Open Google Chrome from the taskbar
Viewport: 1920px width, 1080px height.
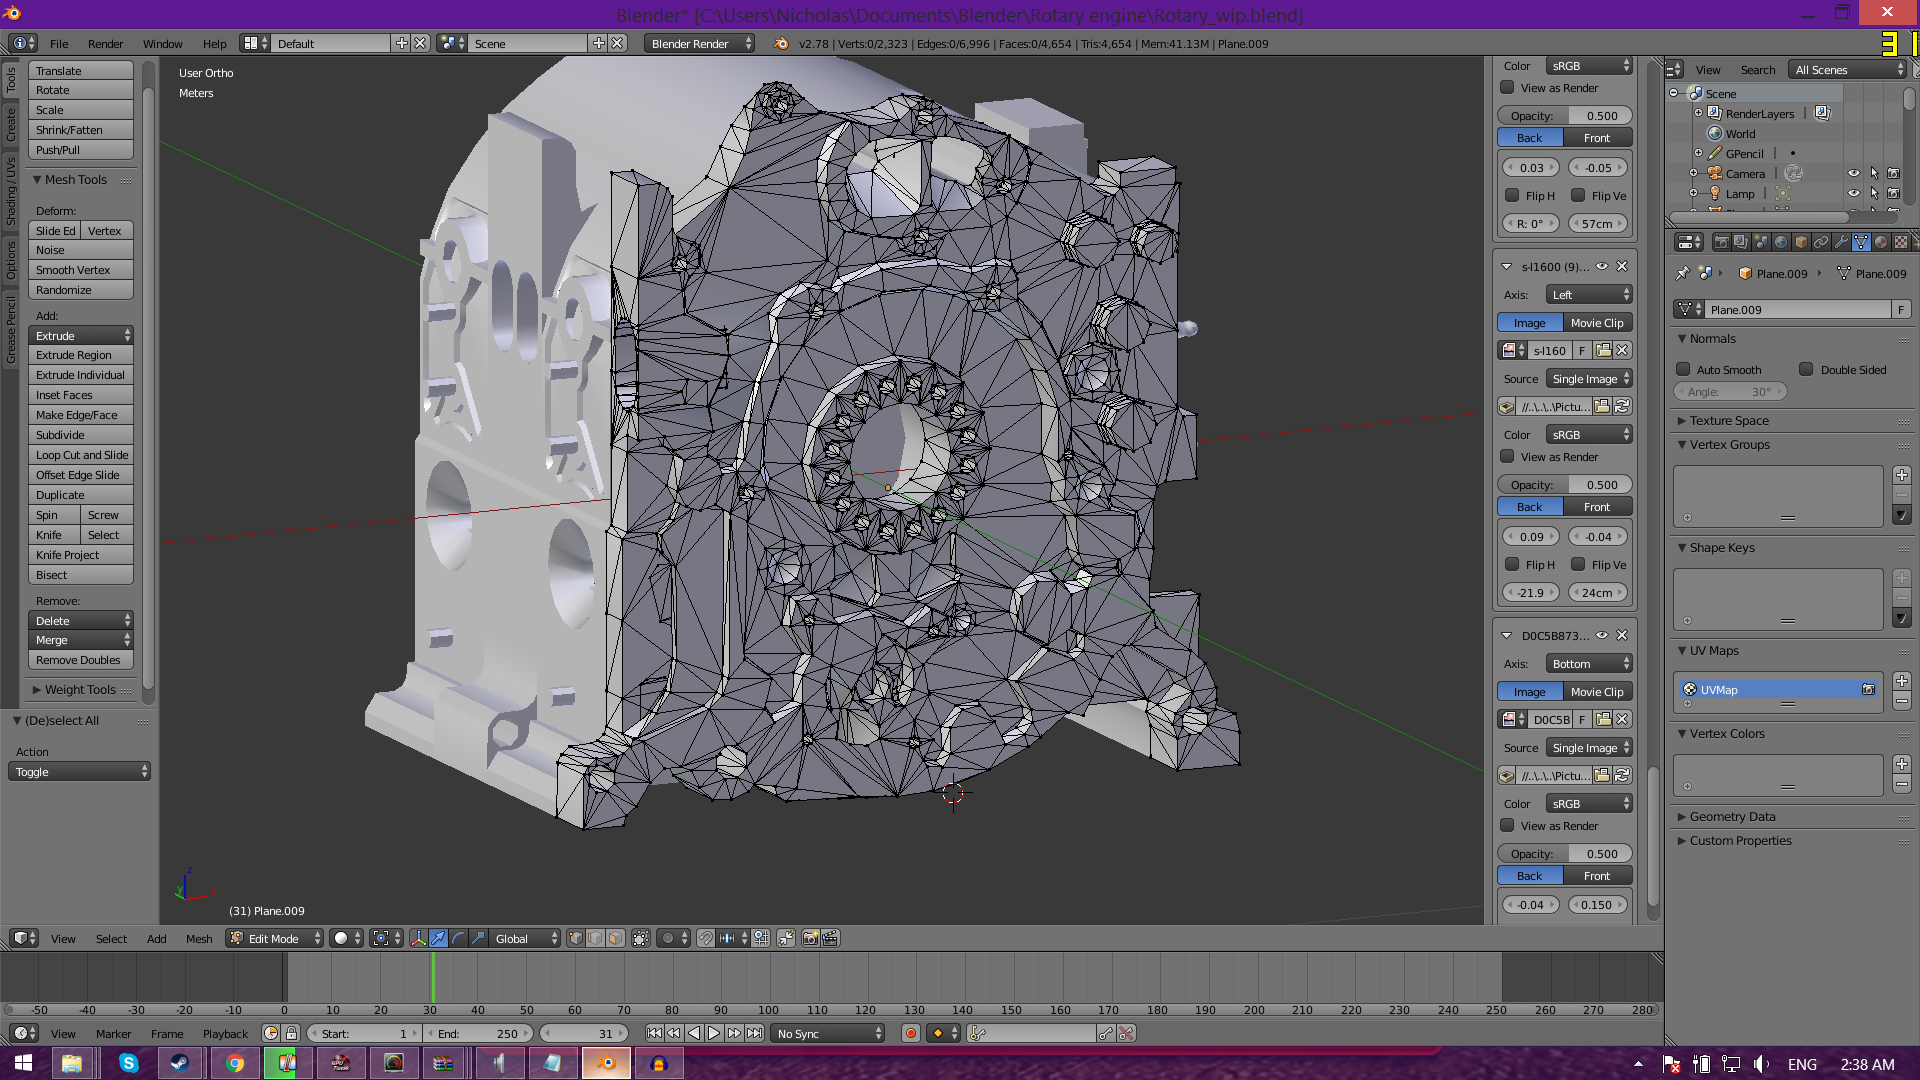point(234,1063)
